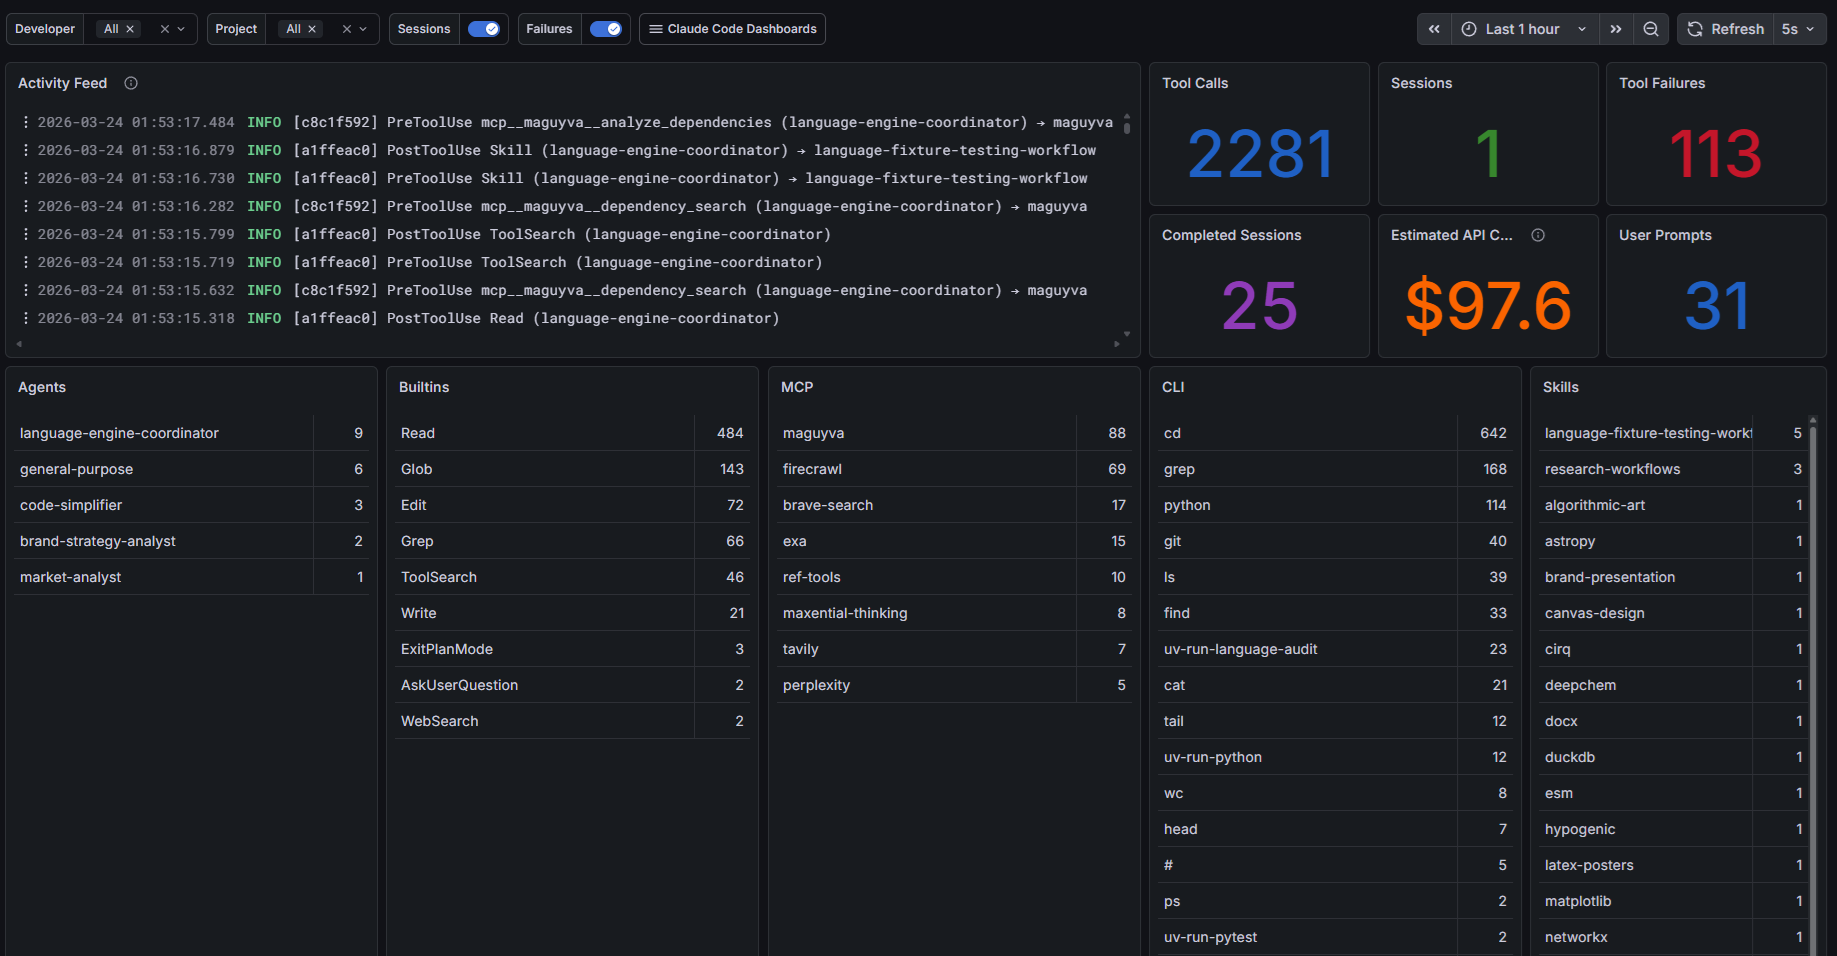Image resolution: width=1837 pixels, height=956 pixels.
Task: Remove the 'All' chip from Developer filter
Action: pos(130,29)
